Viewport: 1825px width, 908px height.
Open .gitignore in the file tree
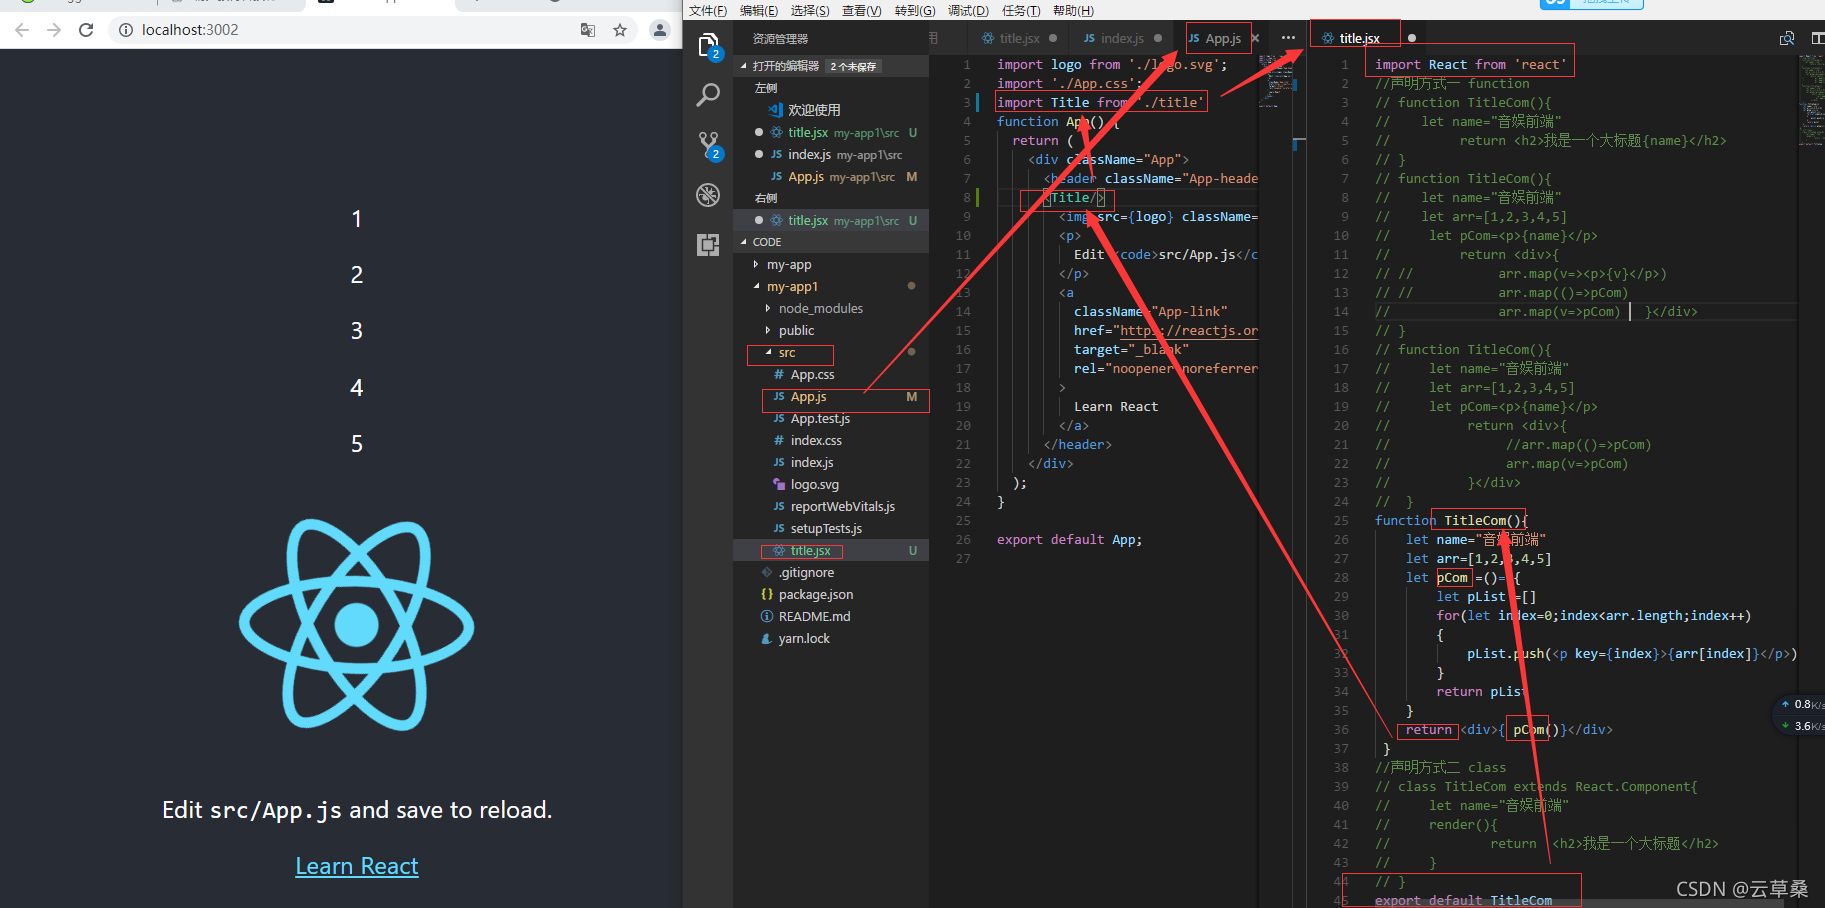pos(806,573)
